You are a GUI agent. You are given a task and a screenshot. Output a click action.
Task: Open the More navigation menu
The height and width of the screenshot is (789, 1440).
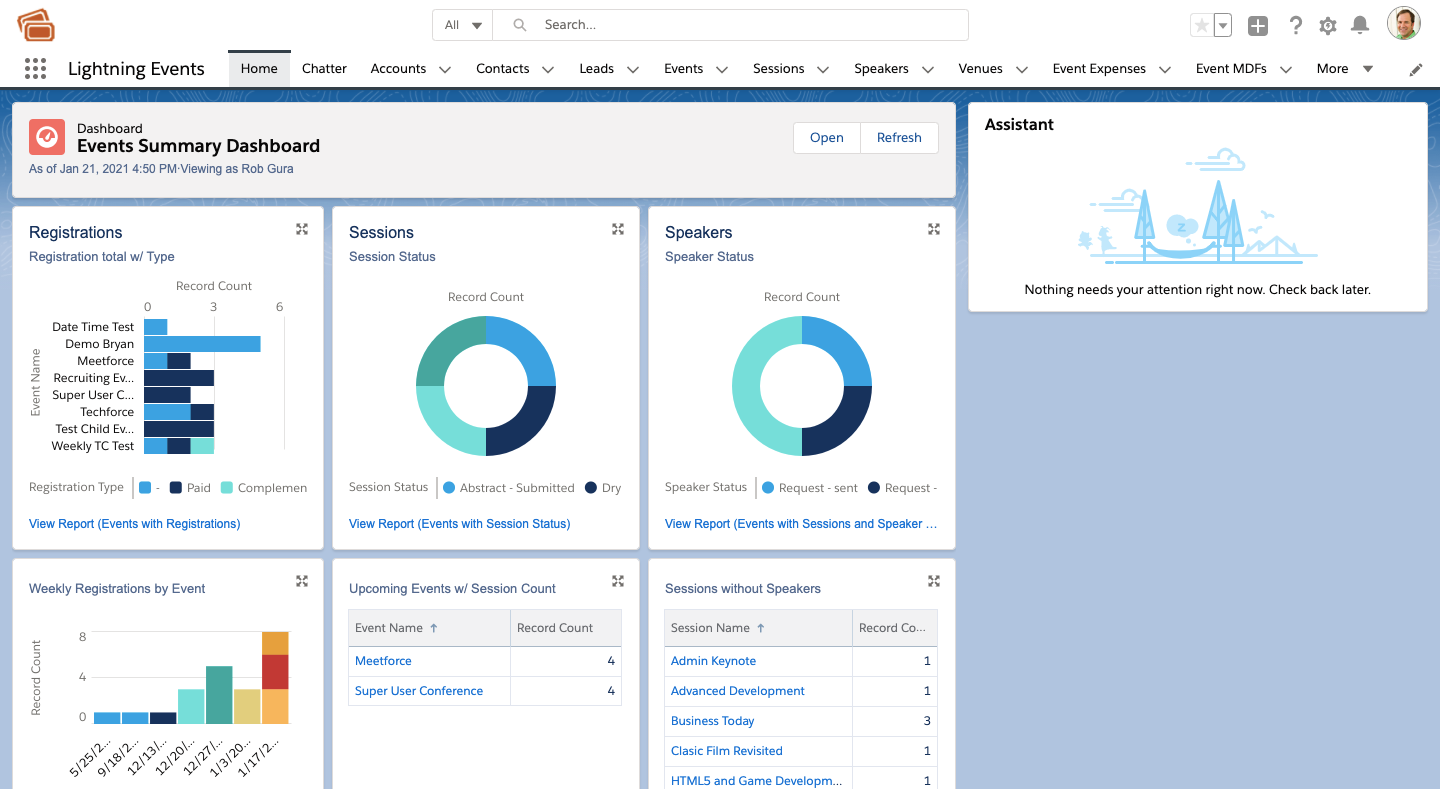1344,68
